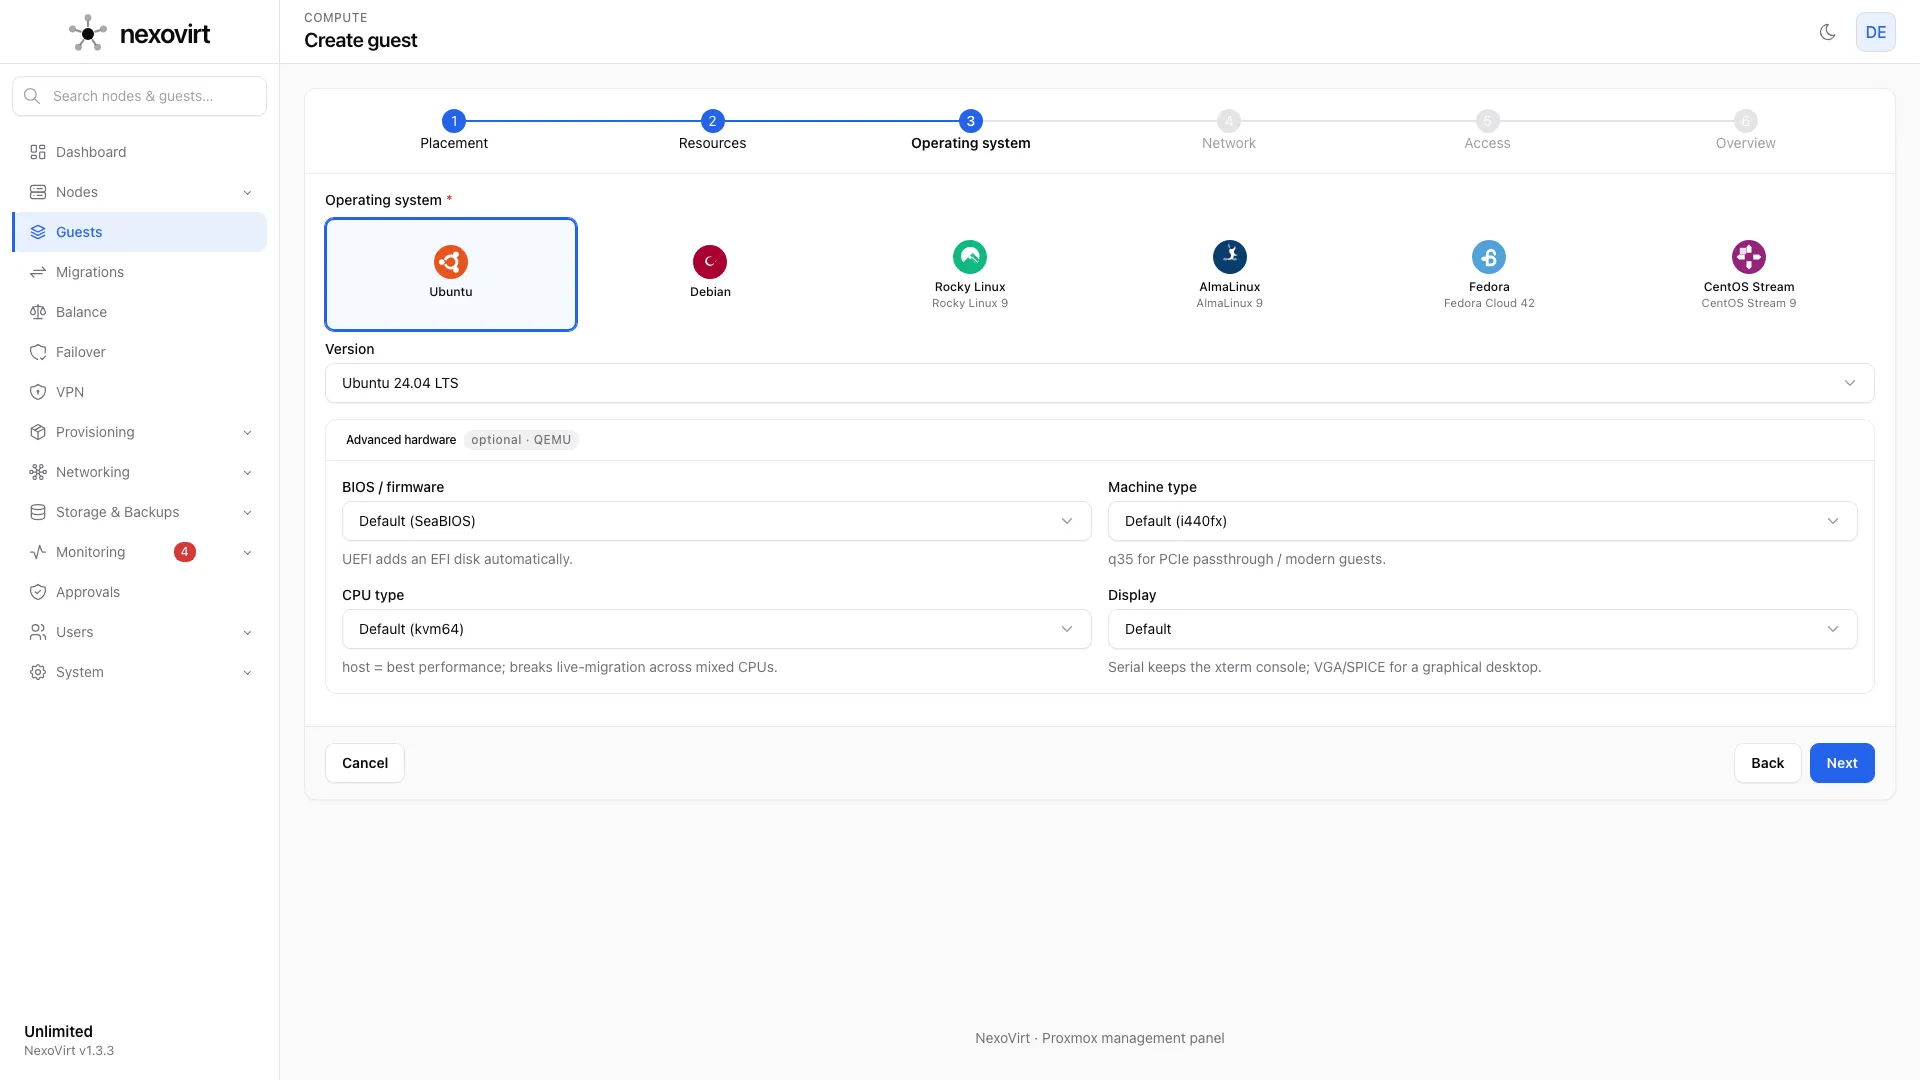Click the magnifier search icon

[32, 96]
